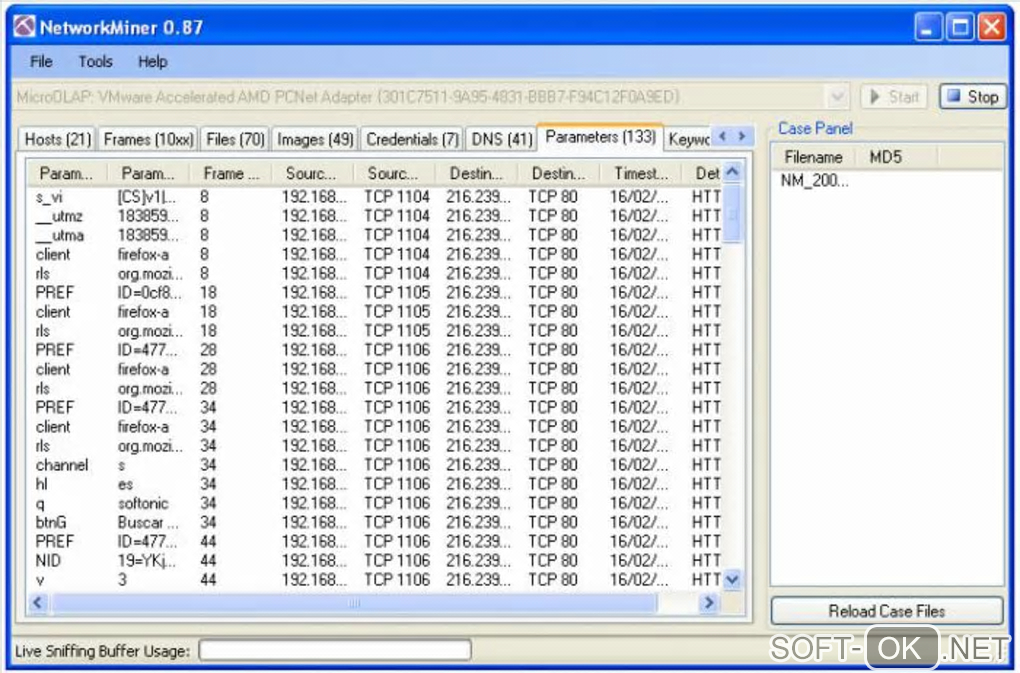Select the NM_200... case file entry

[814, 180]
